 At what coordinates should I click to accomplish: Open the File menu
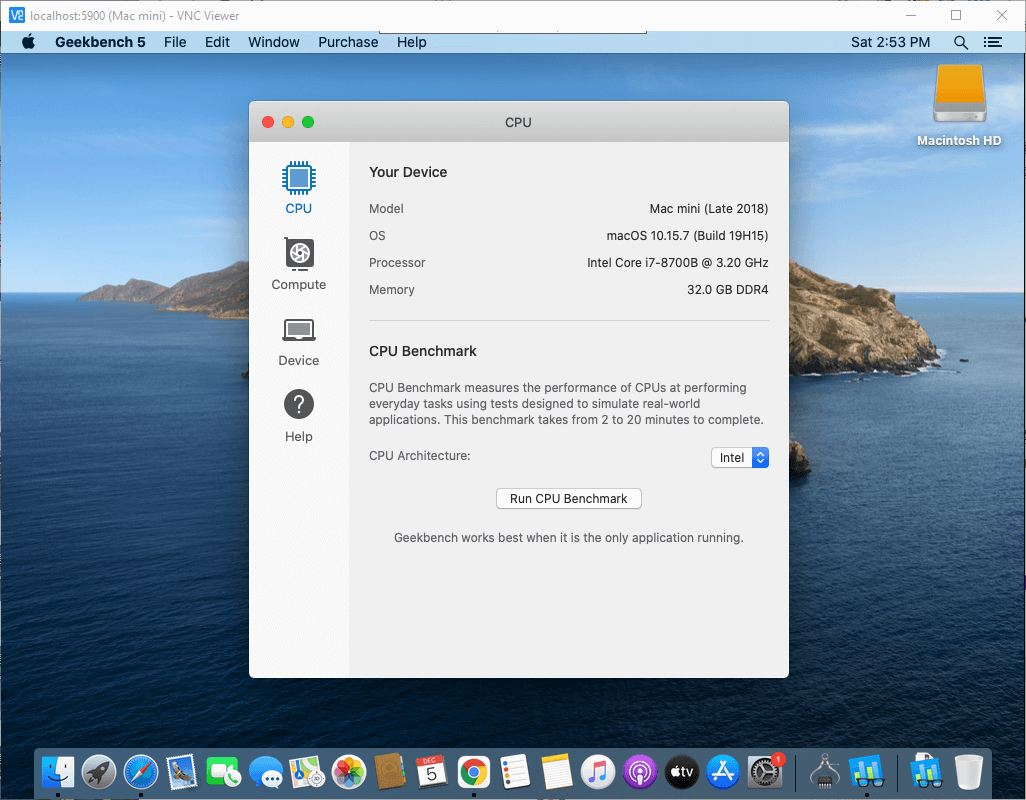pos(175,42)
